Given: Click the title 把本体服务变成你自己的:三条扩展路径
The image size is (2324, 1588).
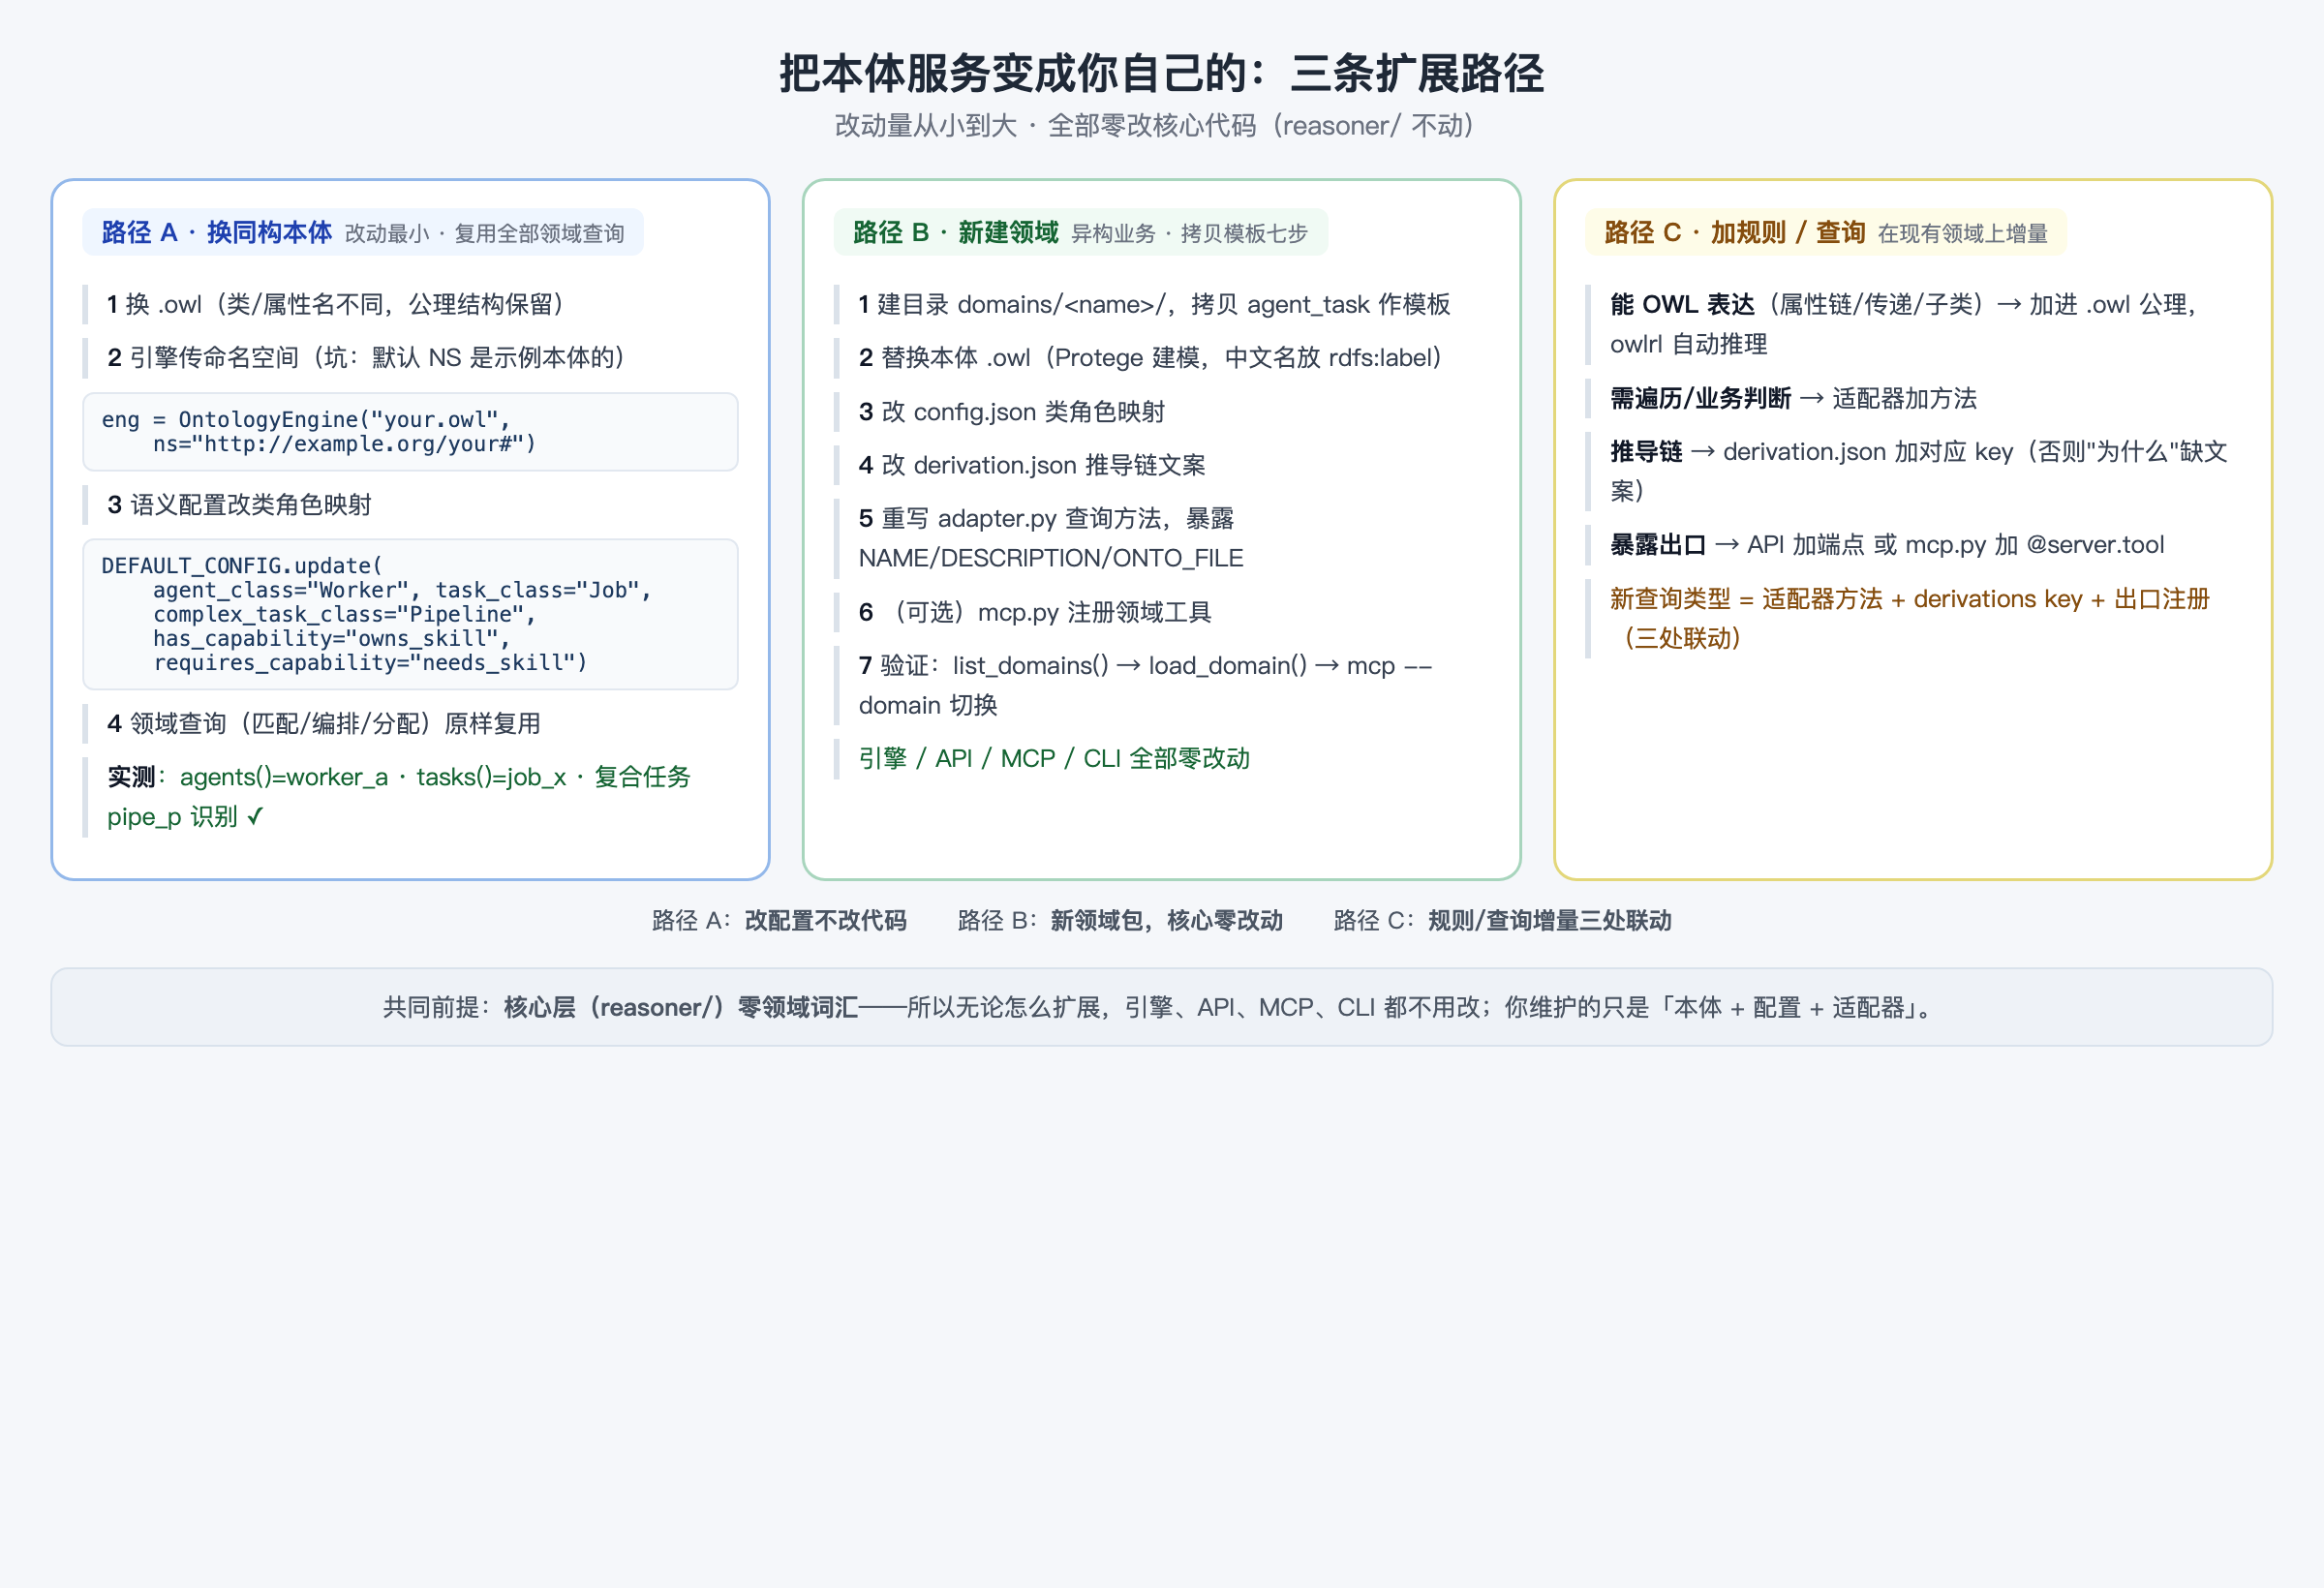Looking at the screenshot, I should [1161, 73].
